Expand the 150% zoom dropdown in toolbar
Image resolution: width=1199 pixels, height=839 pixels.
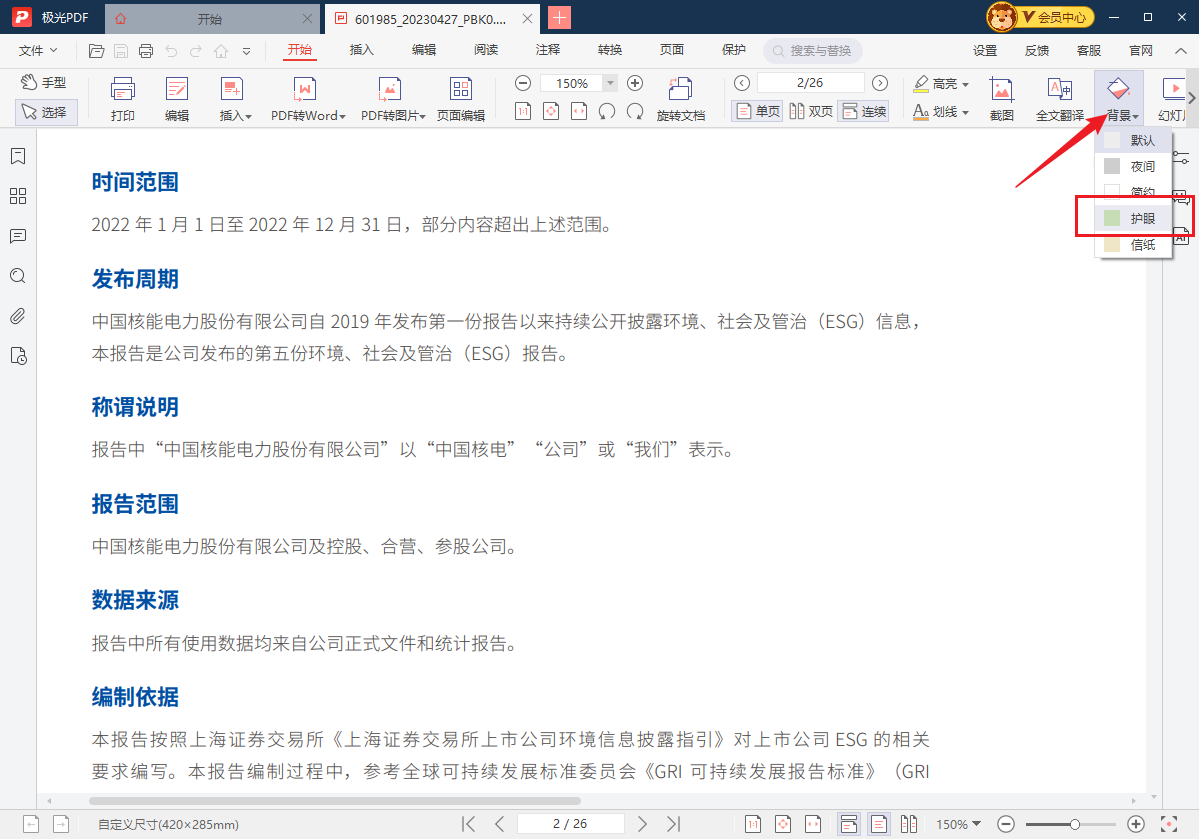click(x=609, y=84)
